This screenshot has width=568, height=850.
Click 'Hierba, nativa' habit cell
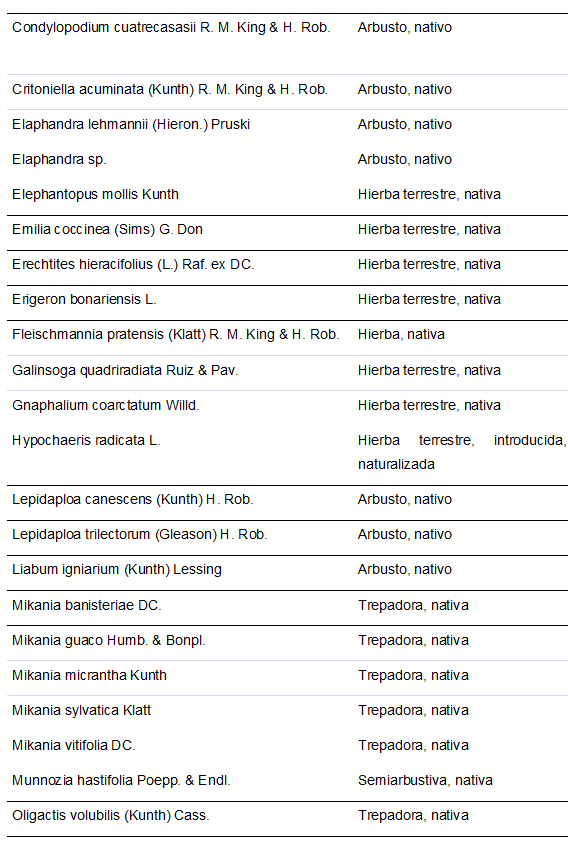click(x=401, y=334)
